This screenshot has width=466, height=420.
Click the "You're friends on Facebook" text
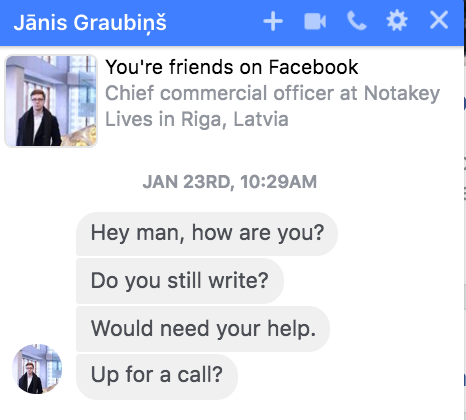[232, 67]
